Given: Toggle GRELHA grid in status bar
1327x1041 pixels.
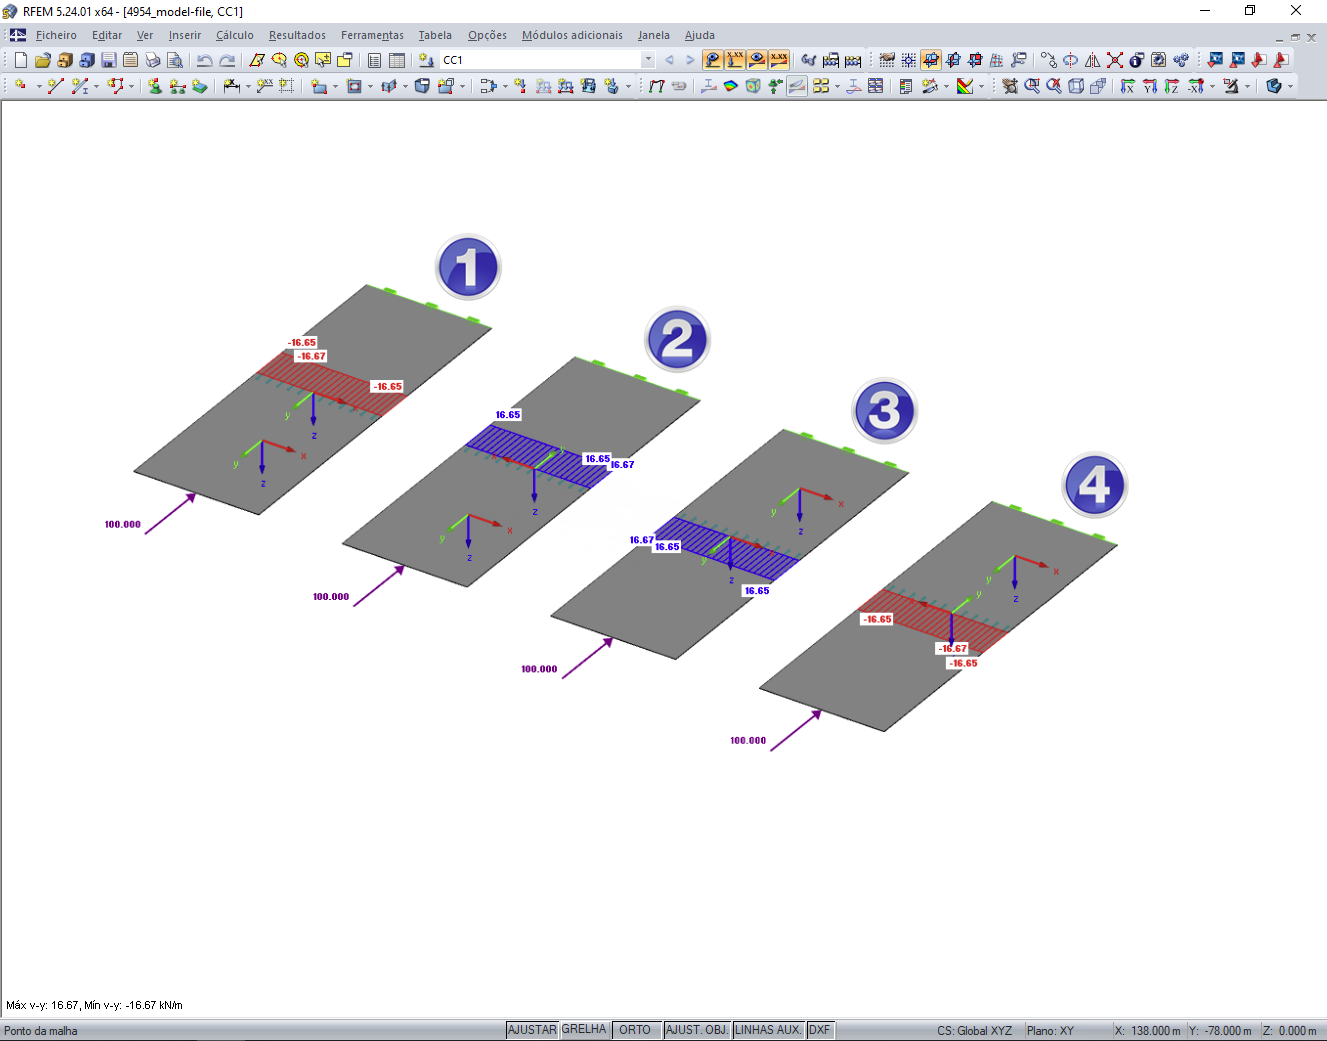Looking at the screenshot, I should pos(584,1030).
